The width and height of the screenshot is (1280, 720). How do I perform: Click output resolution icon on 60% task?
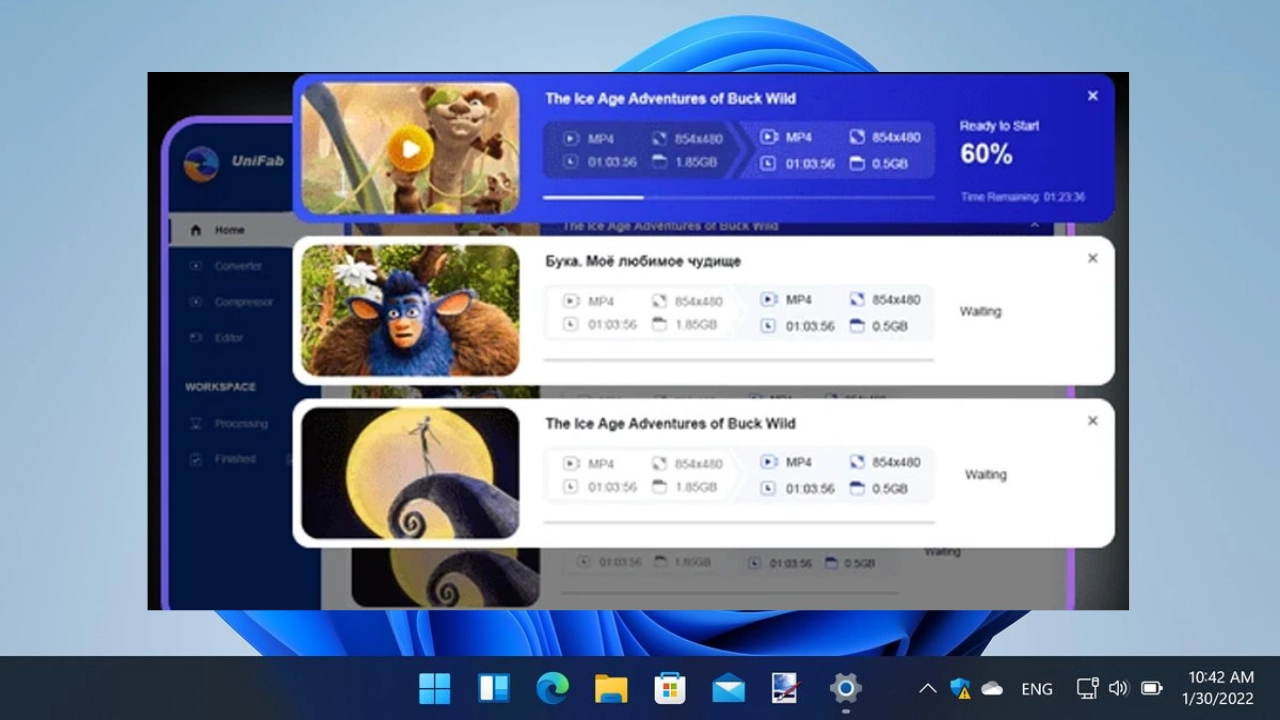857,137
